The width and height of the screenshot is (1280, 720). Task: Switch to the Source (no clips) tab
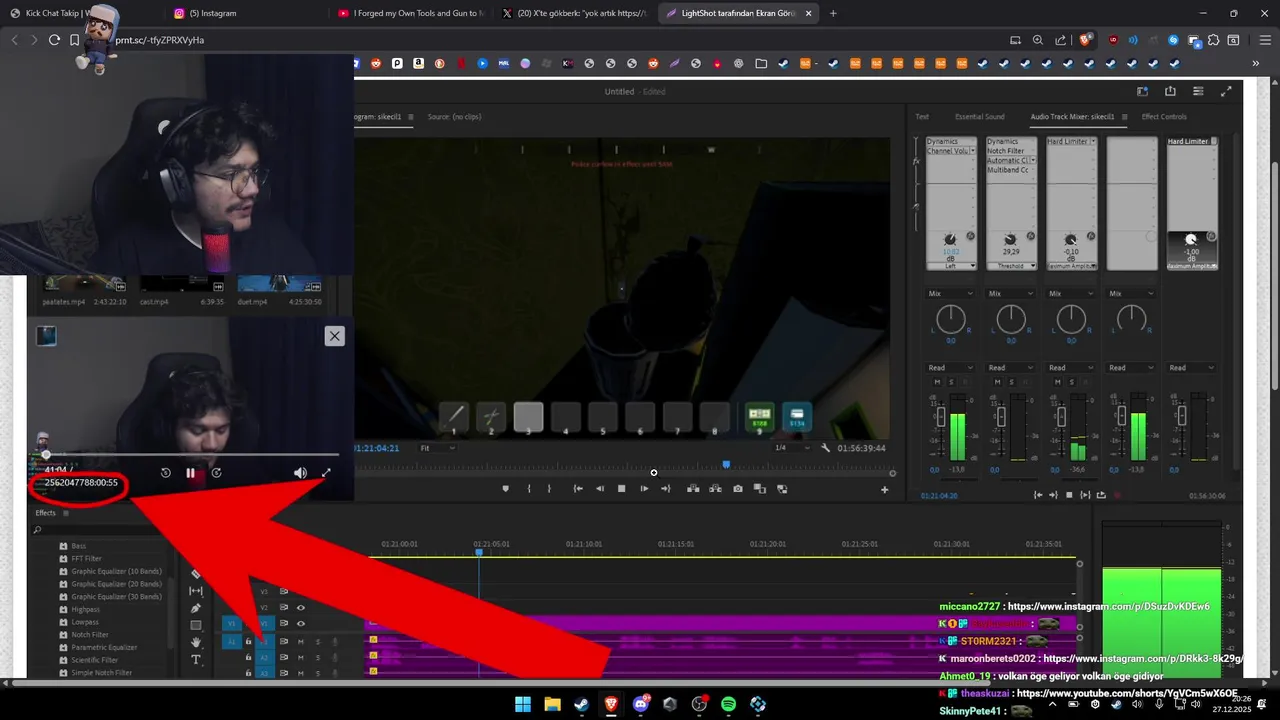pos(454,117)
